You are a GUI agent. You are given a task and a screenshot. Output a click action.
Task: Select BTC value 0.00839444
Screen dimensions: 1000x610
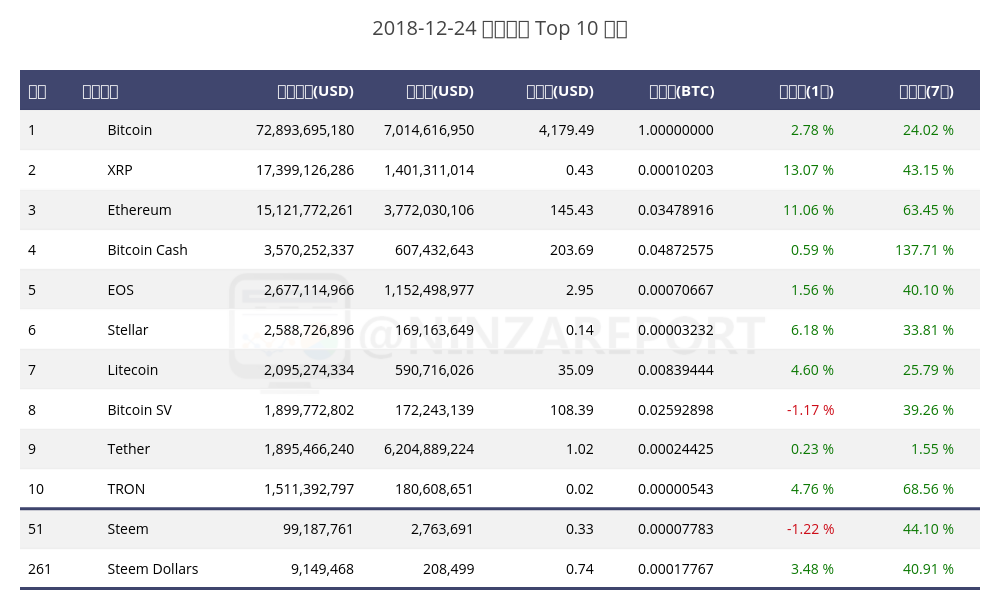pos(675,370)
